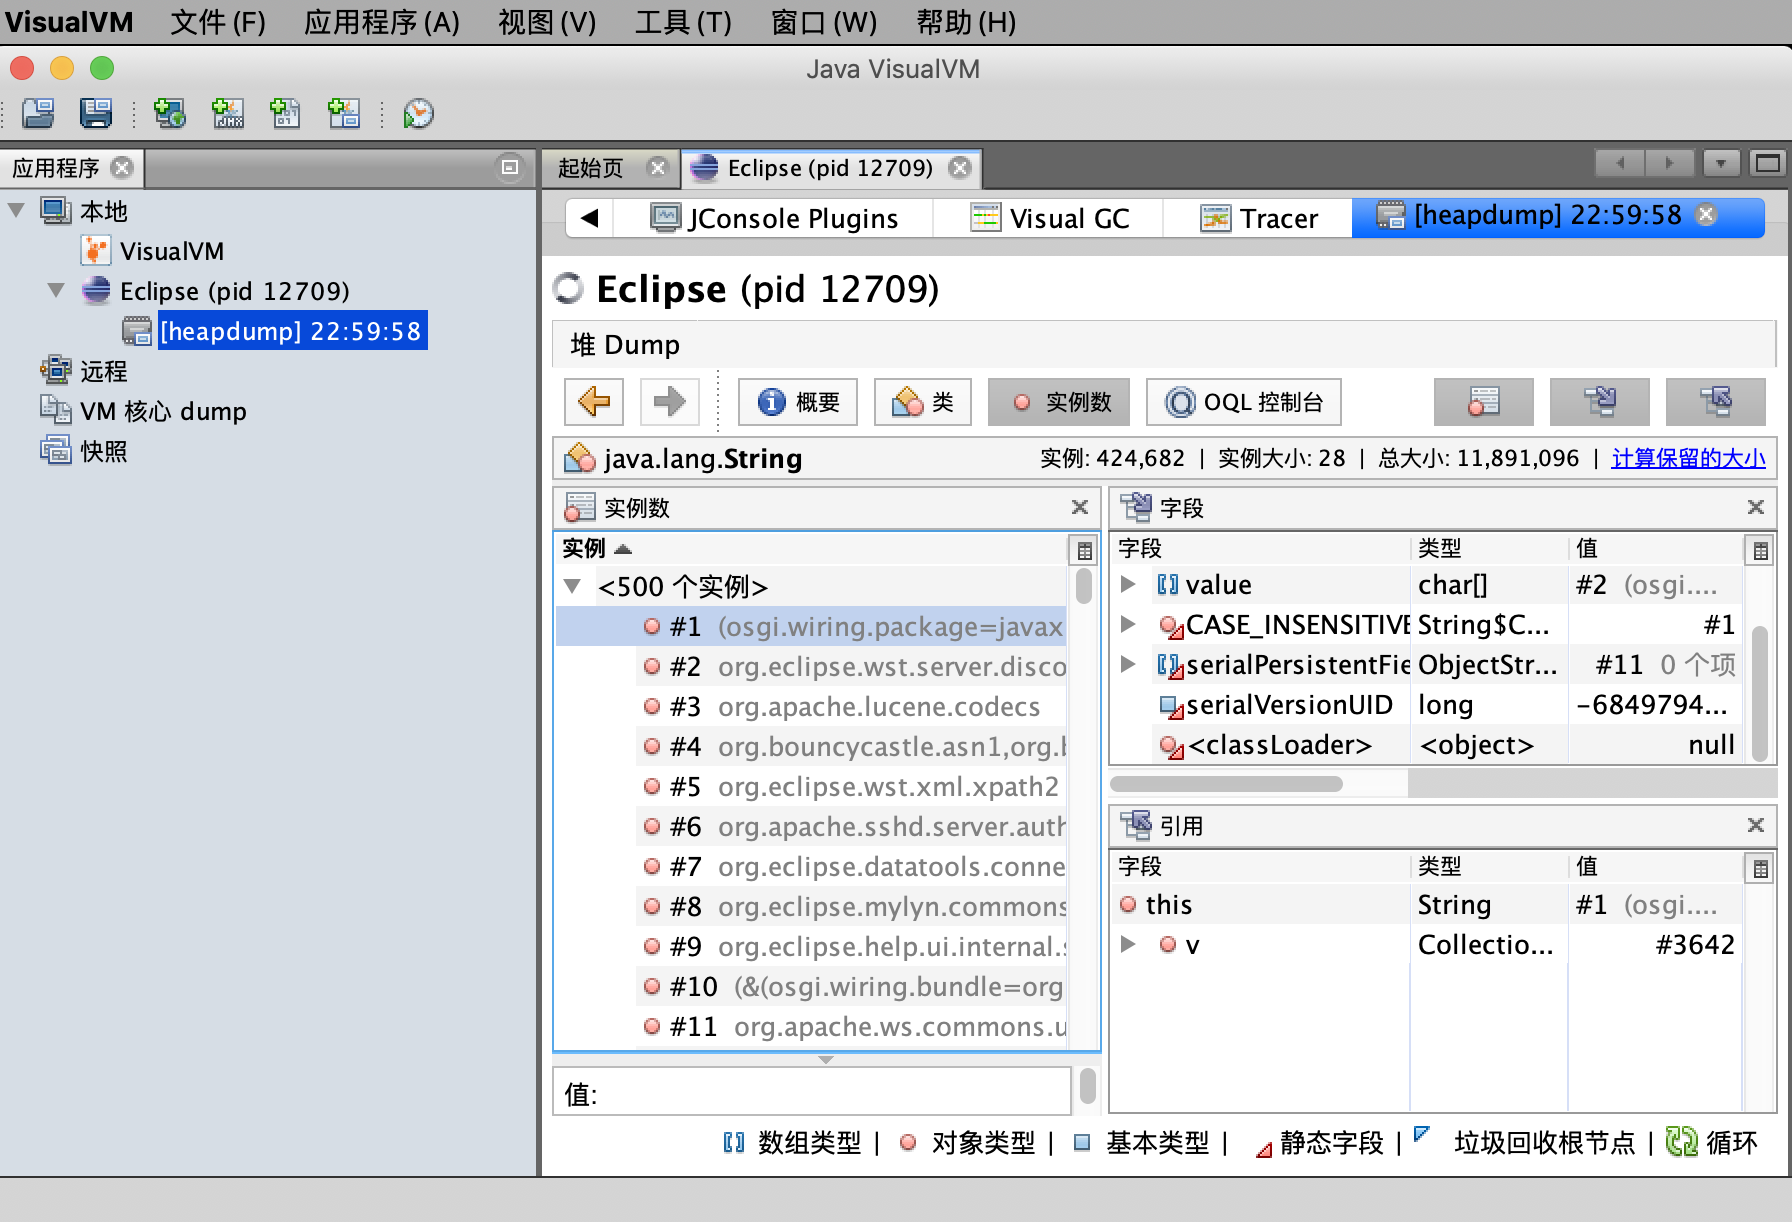Click the save snapshot toolbar icon
Image resolution: width=1792 pixels, height=1222 pixels.
coord(96,113)
